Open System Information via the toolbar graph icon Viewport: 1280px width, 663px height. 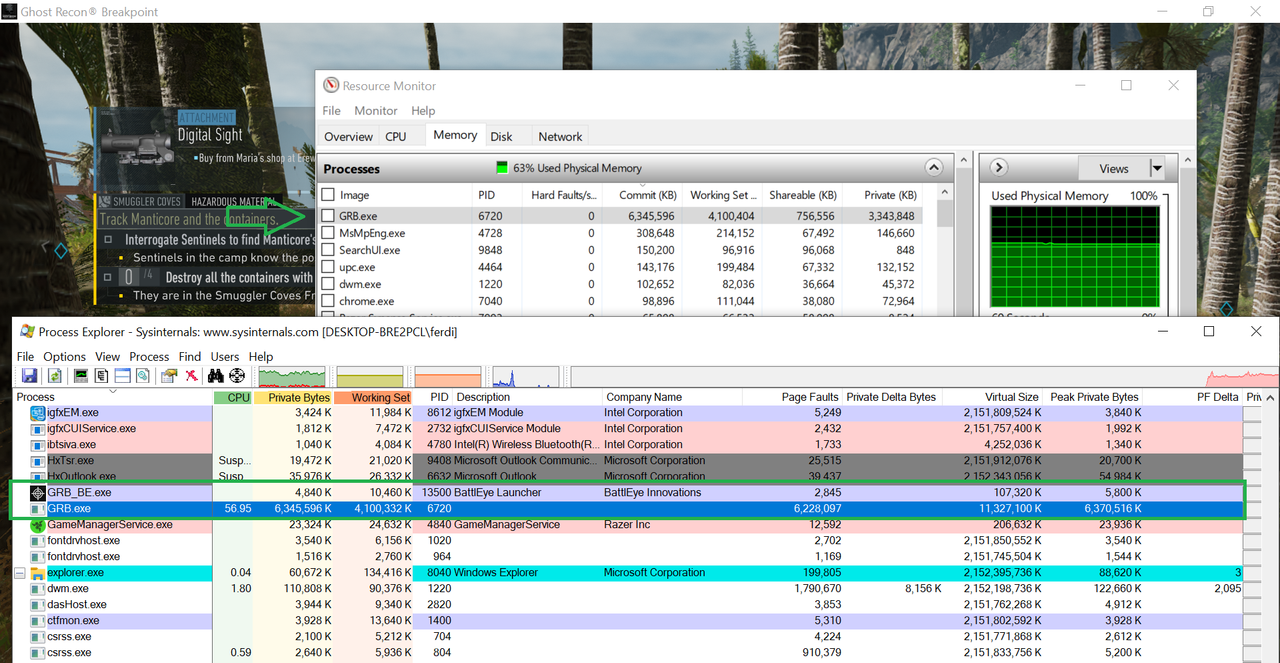click(81, 375)
